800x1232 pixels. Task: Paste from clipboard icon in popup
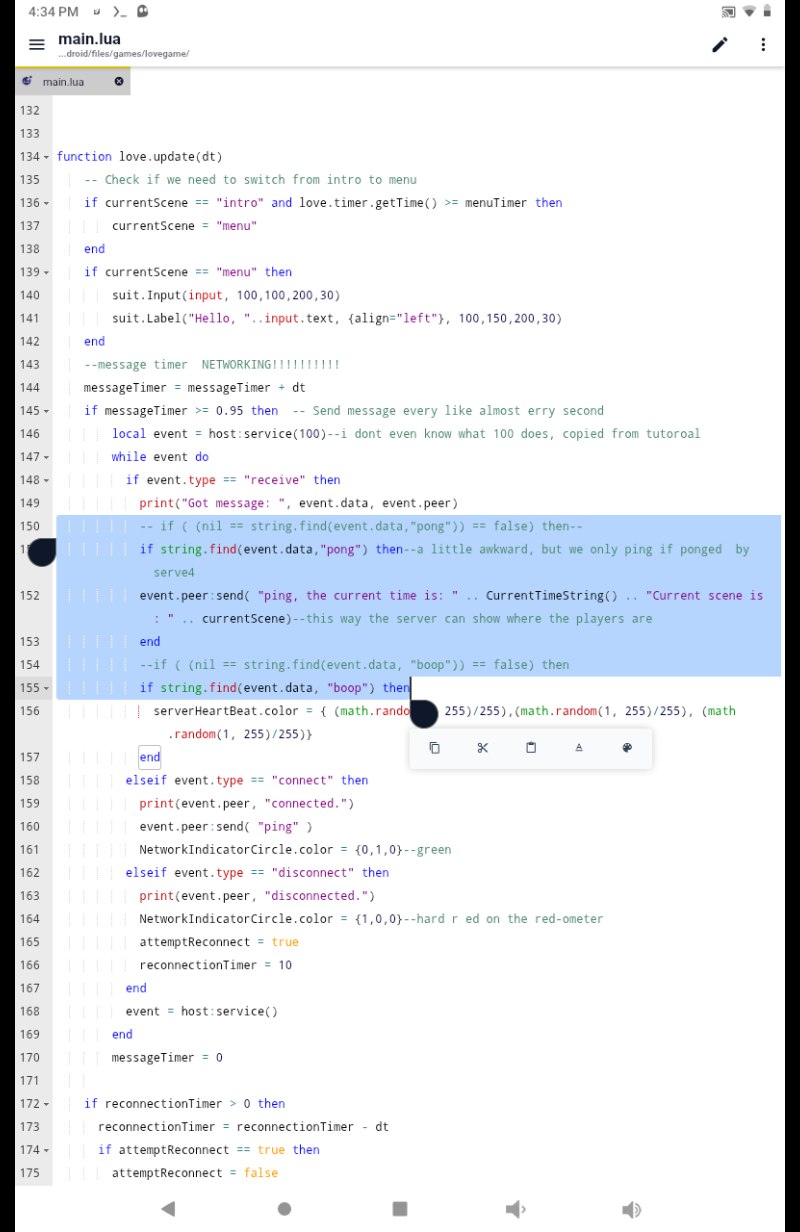(x=531, y=748)
